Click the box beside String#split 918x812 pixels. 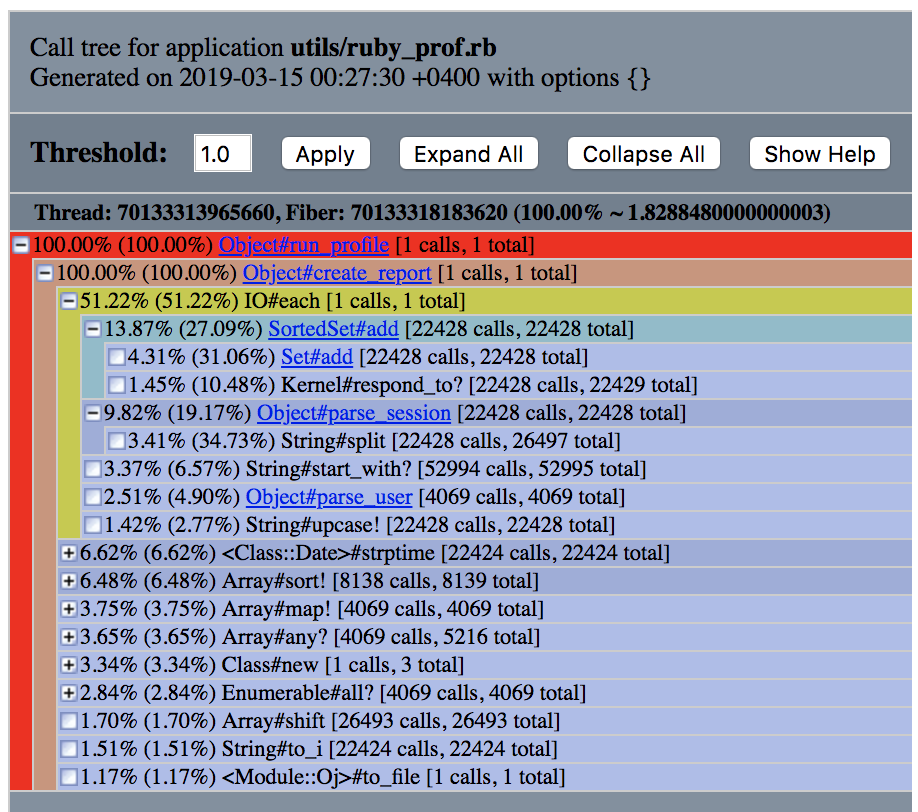116,441
